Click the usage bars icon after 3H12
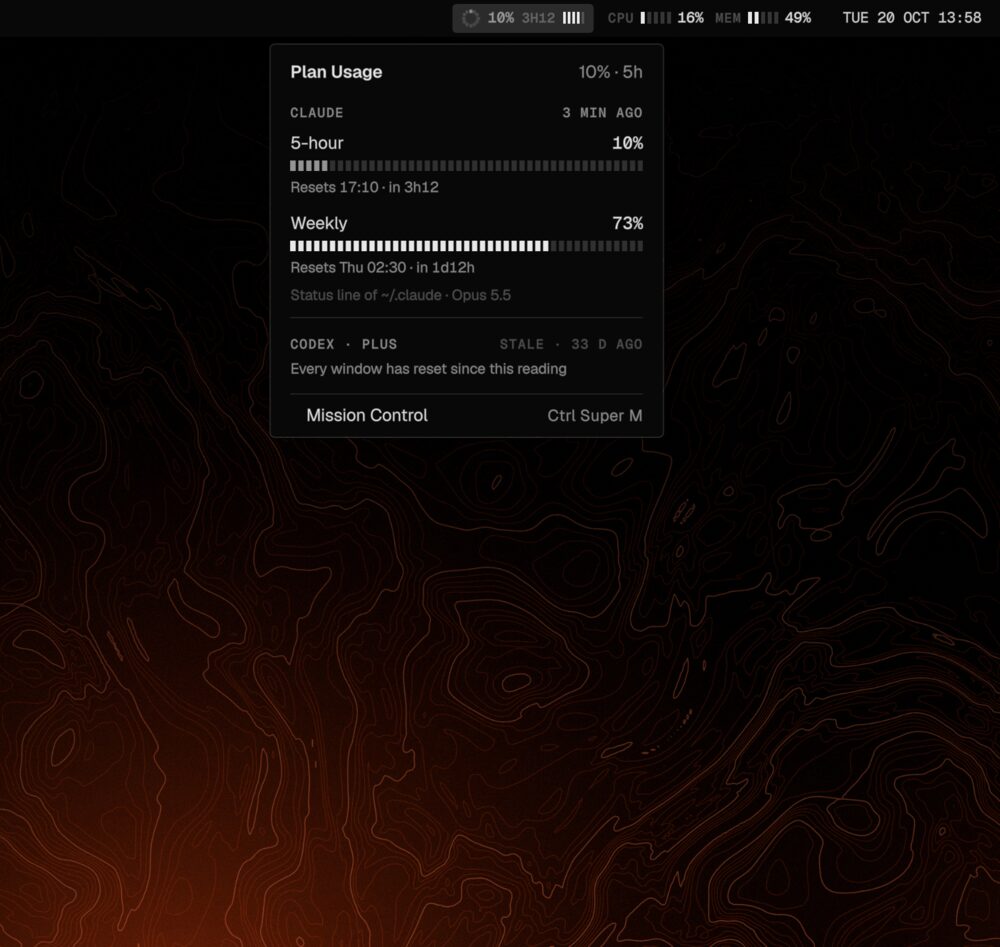1000x947 pixels. pyautogui.click(x=573, y=18)
